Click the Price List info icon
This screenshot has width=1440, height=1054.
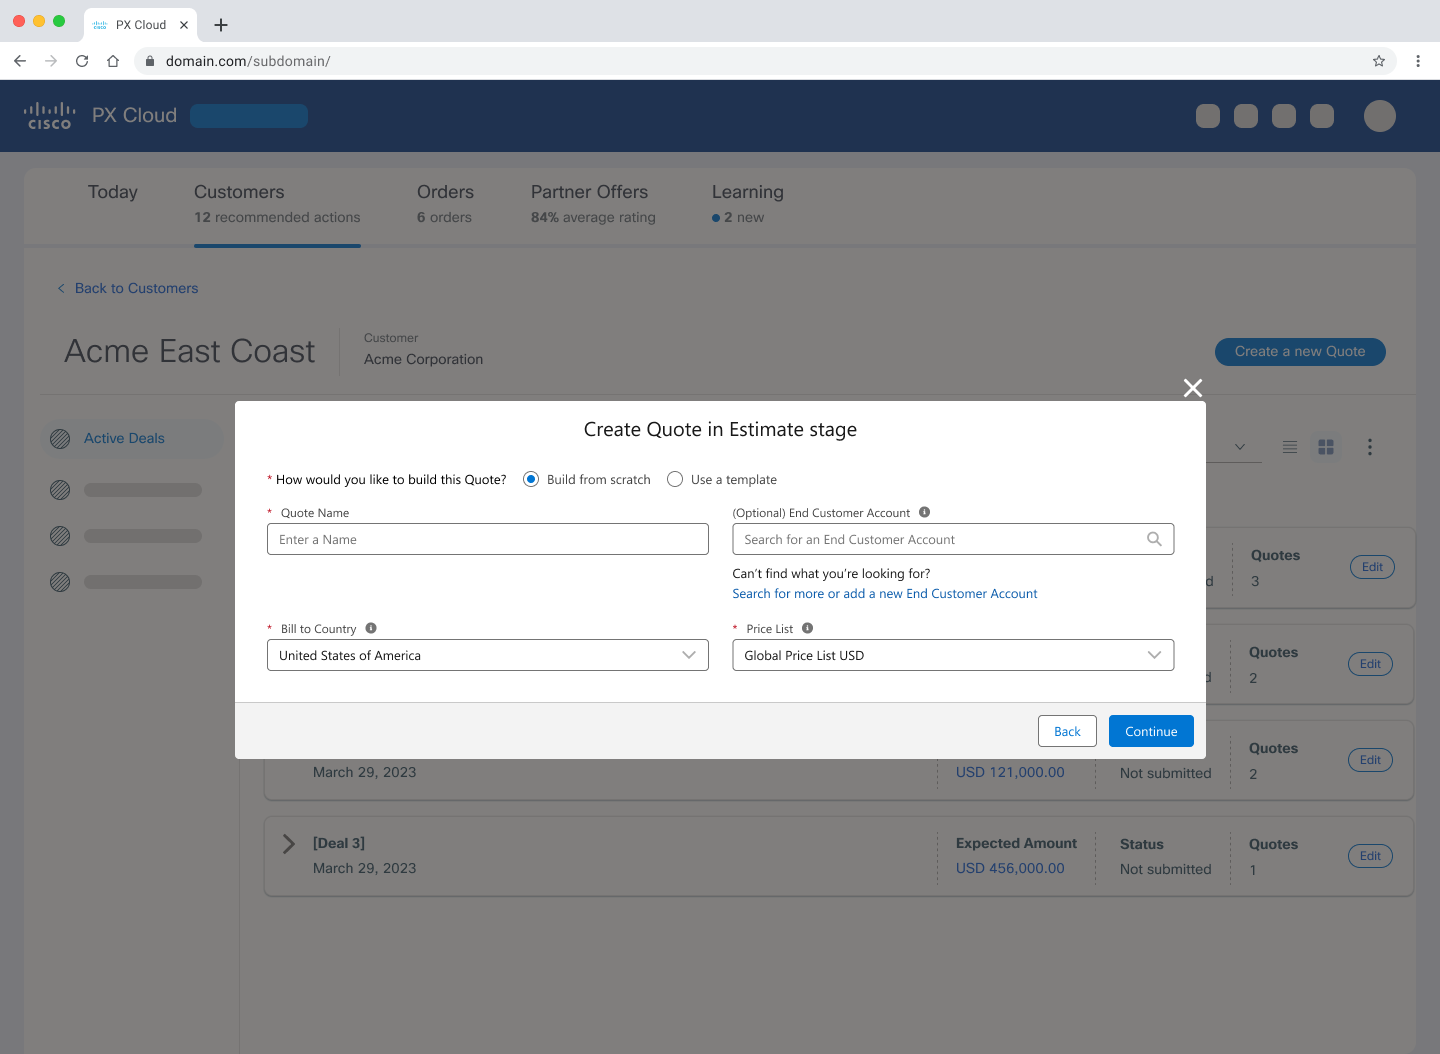point(807,628)
